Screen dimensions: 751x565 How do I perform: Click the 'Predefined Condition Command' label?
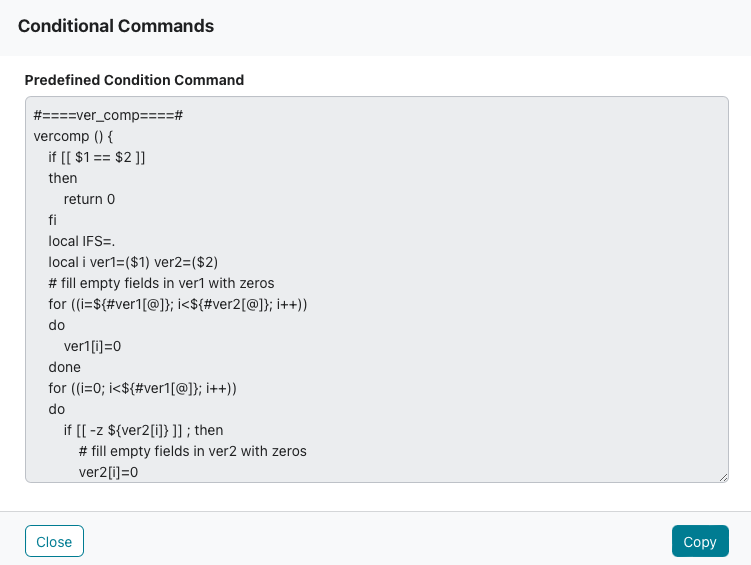pyautogui.click(x=134, y=80)
